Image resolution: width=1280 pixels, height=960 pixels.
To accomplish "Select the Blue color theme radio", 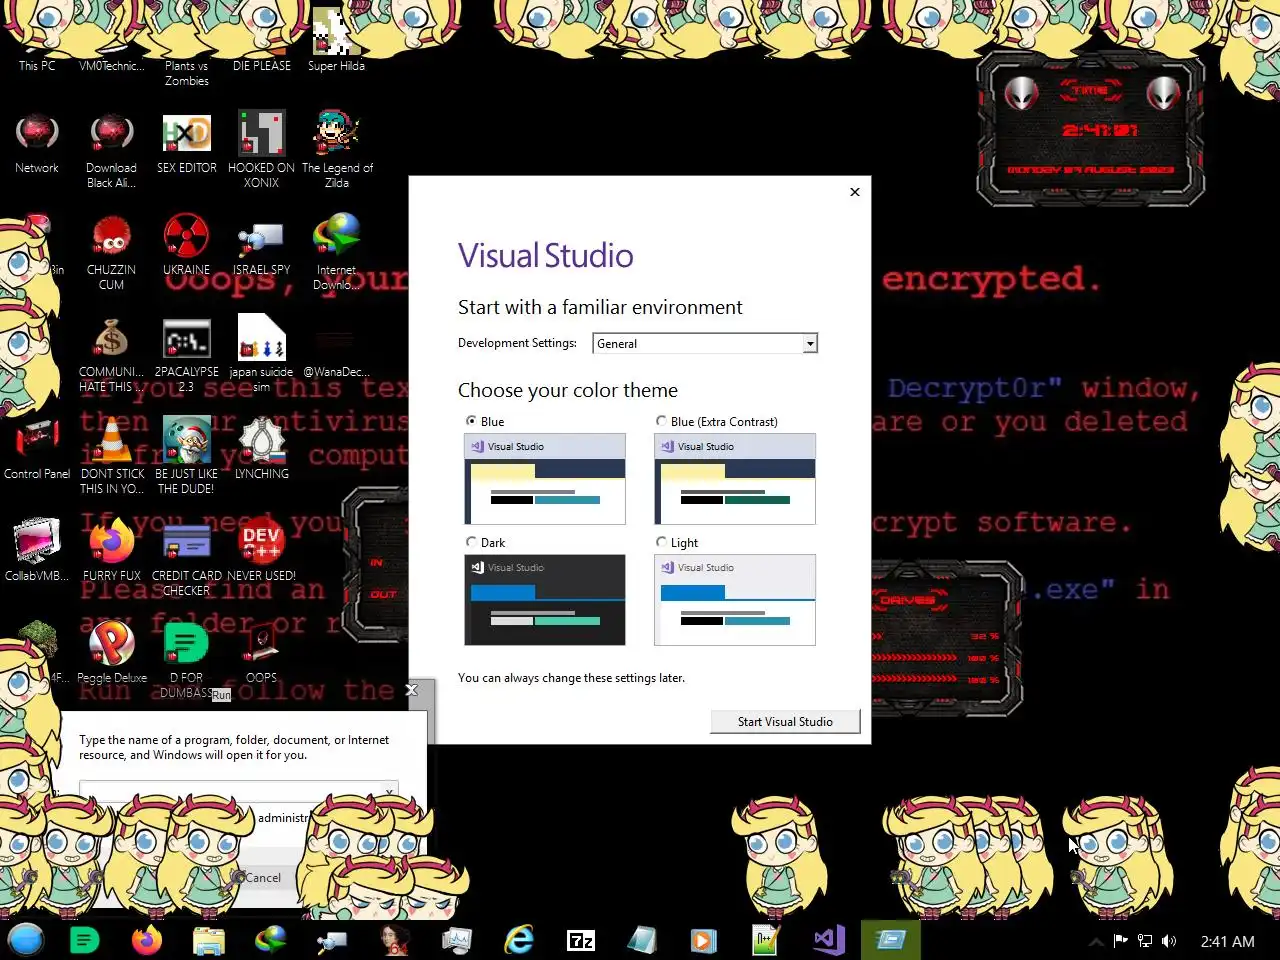I will click(x=471, y=421).
